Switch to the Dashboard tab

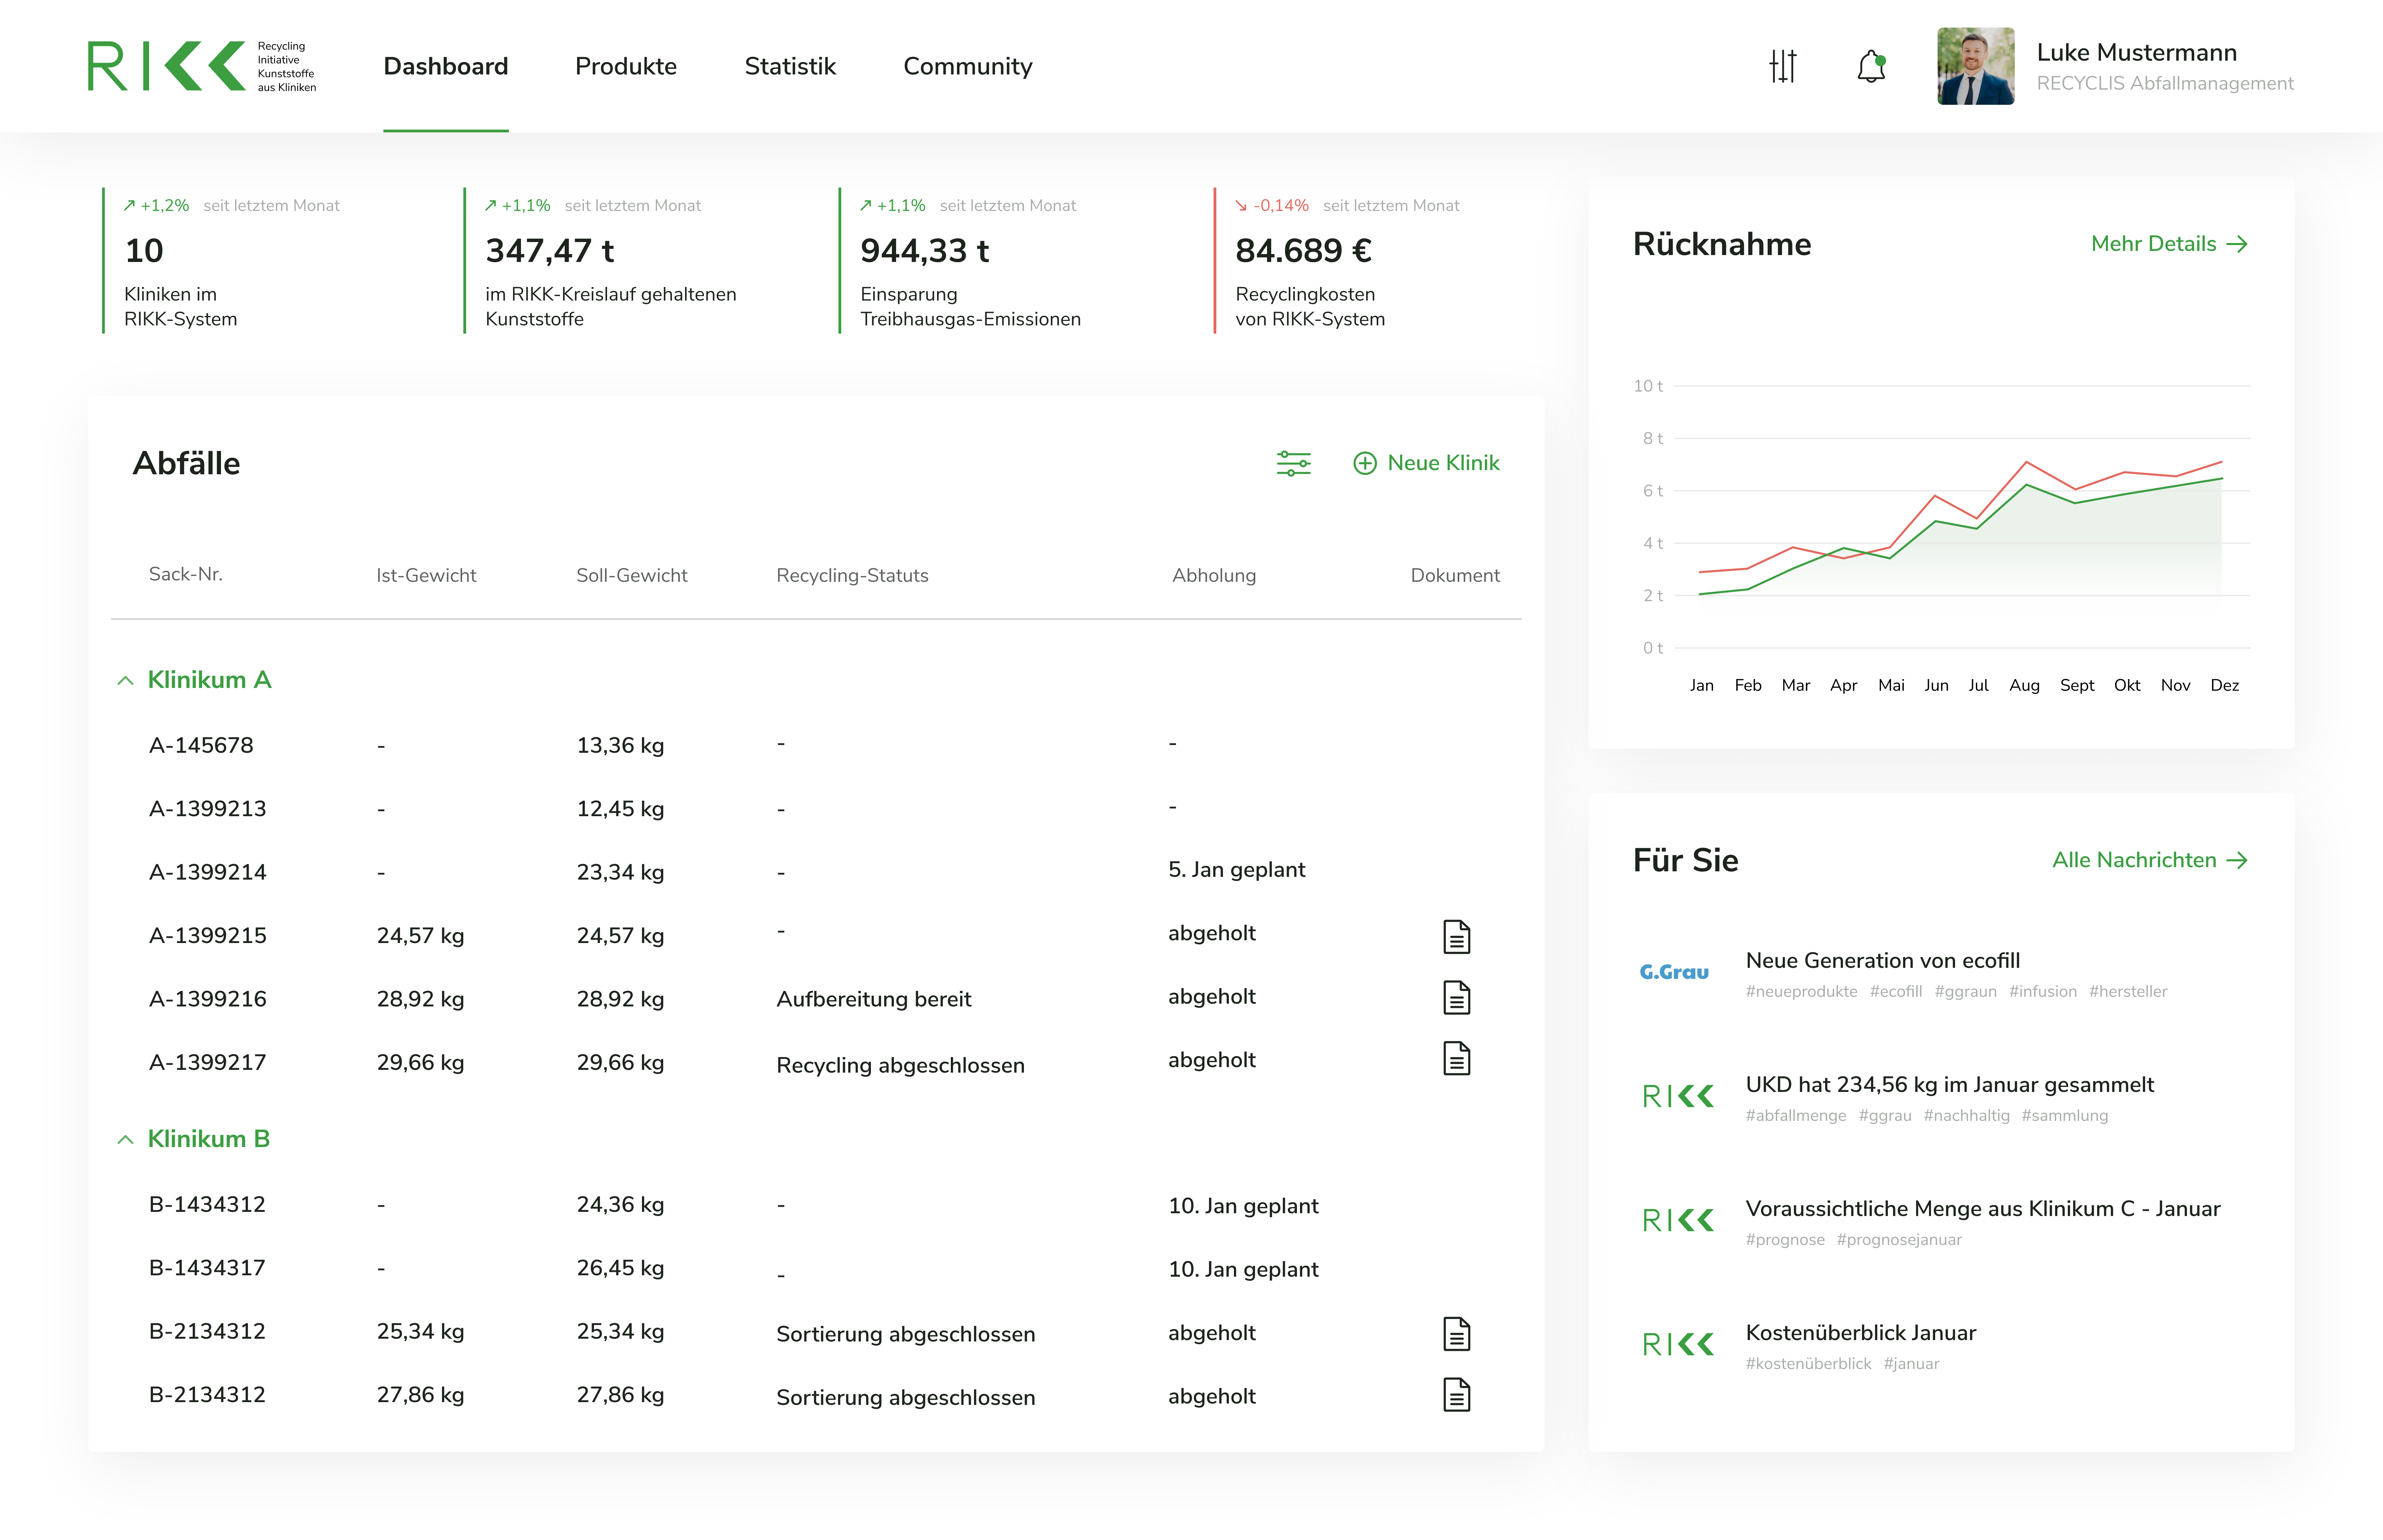[446, 66]
